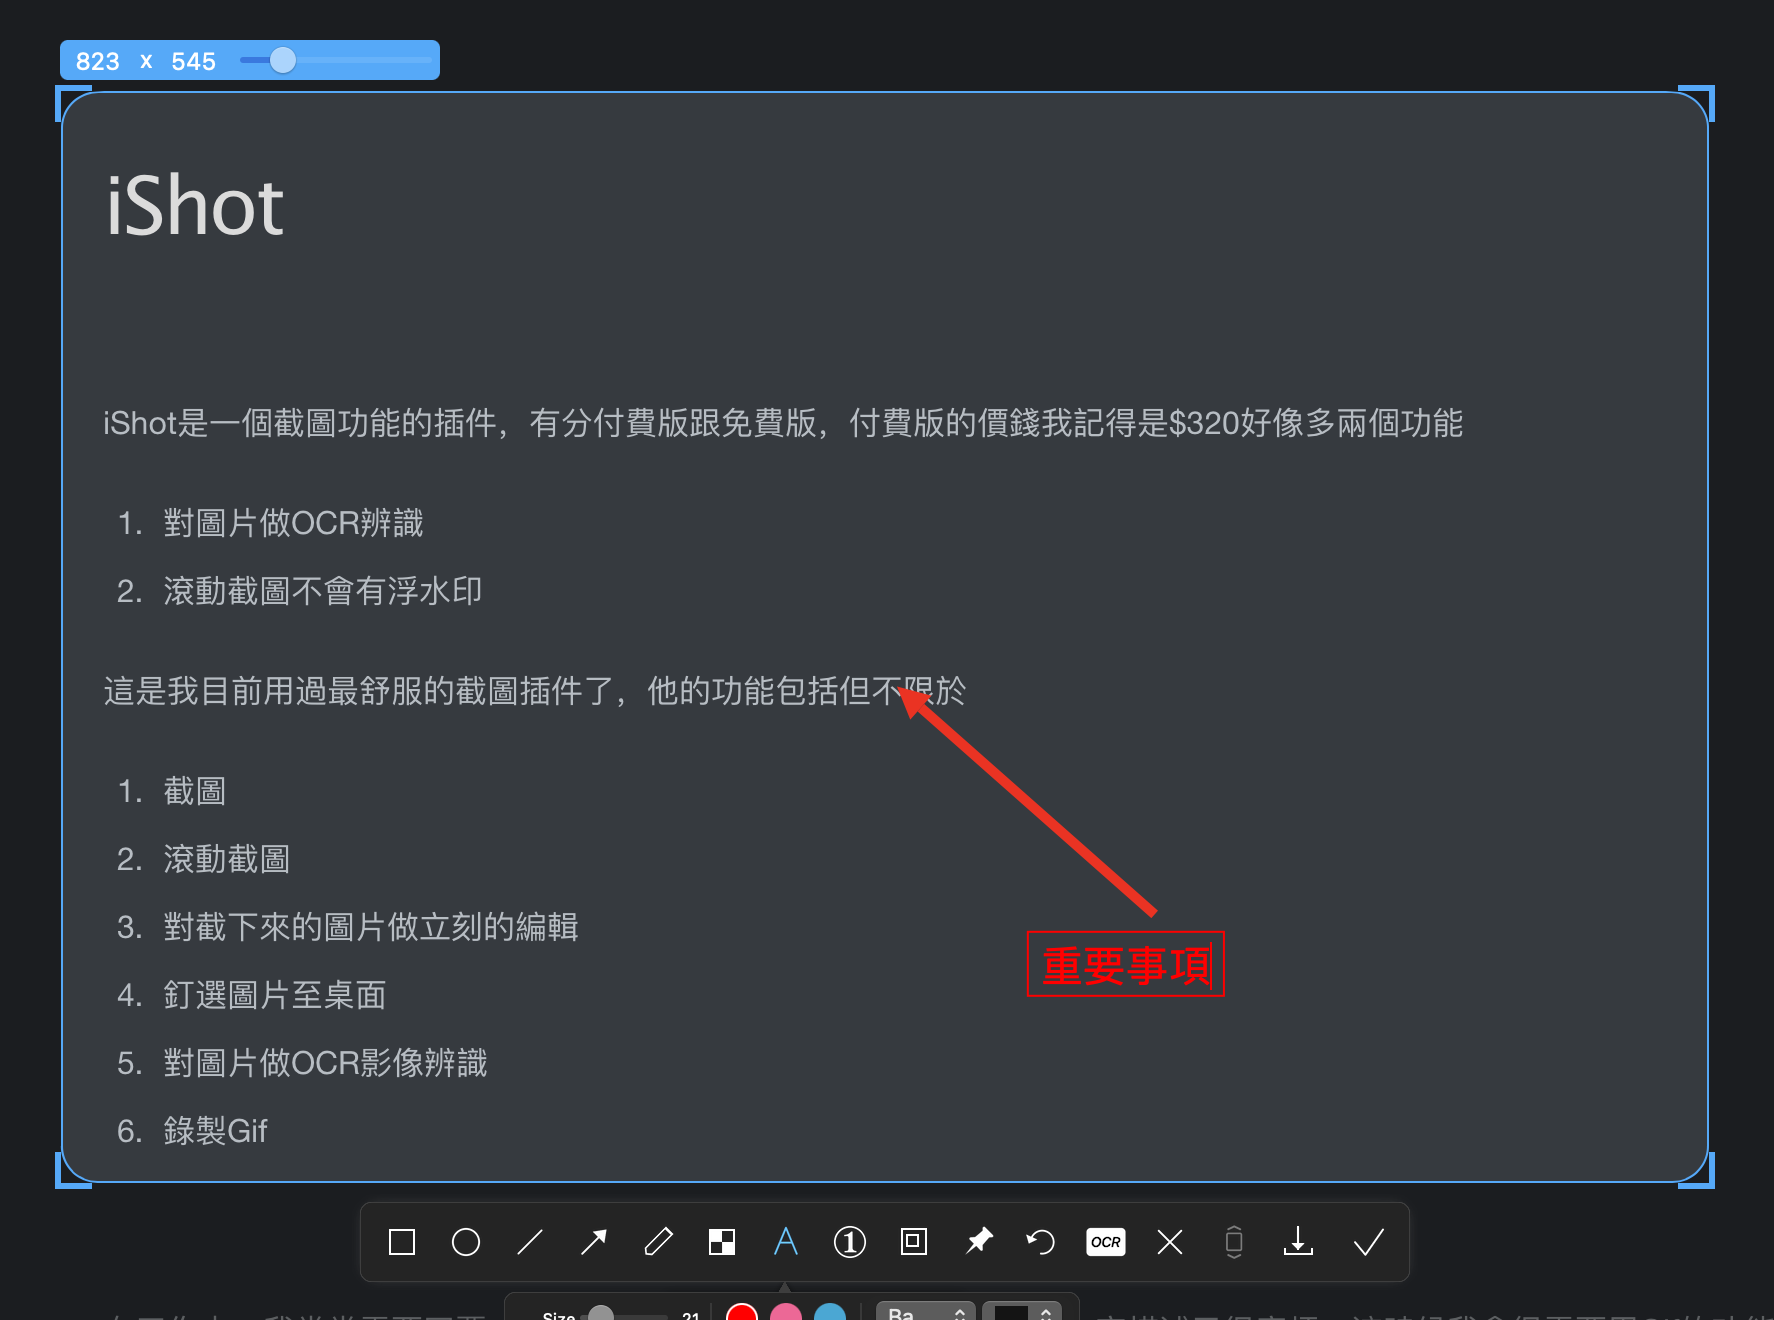Click the selection size slider knob
Screen dimensions: 1774x1320
point(283,60)
